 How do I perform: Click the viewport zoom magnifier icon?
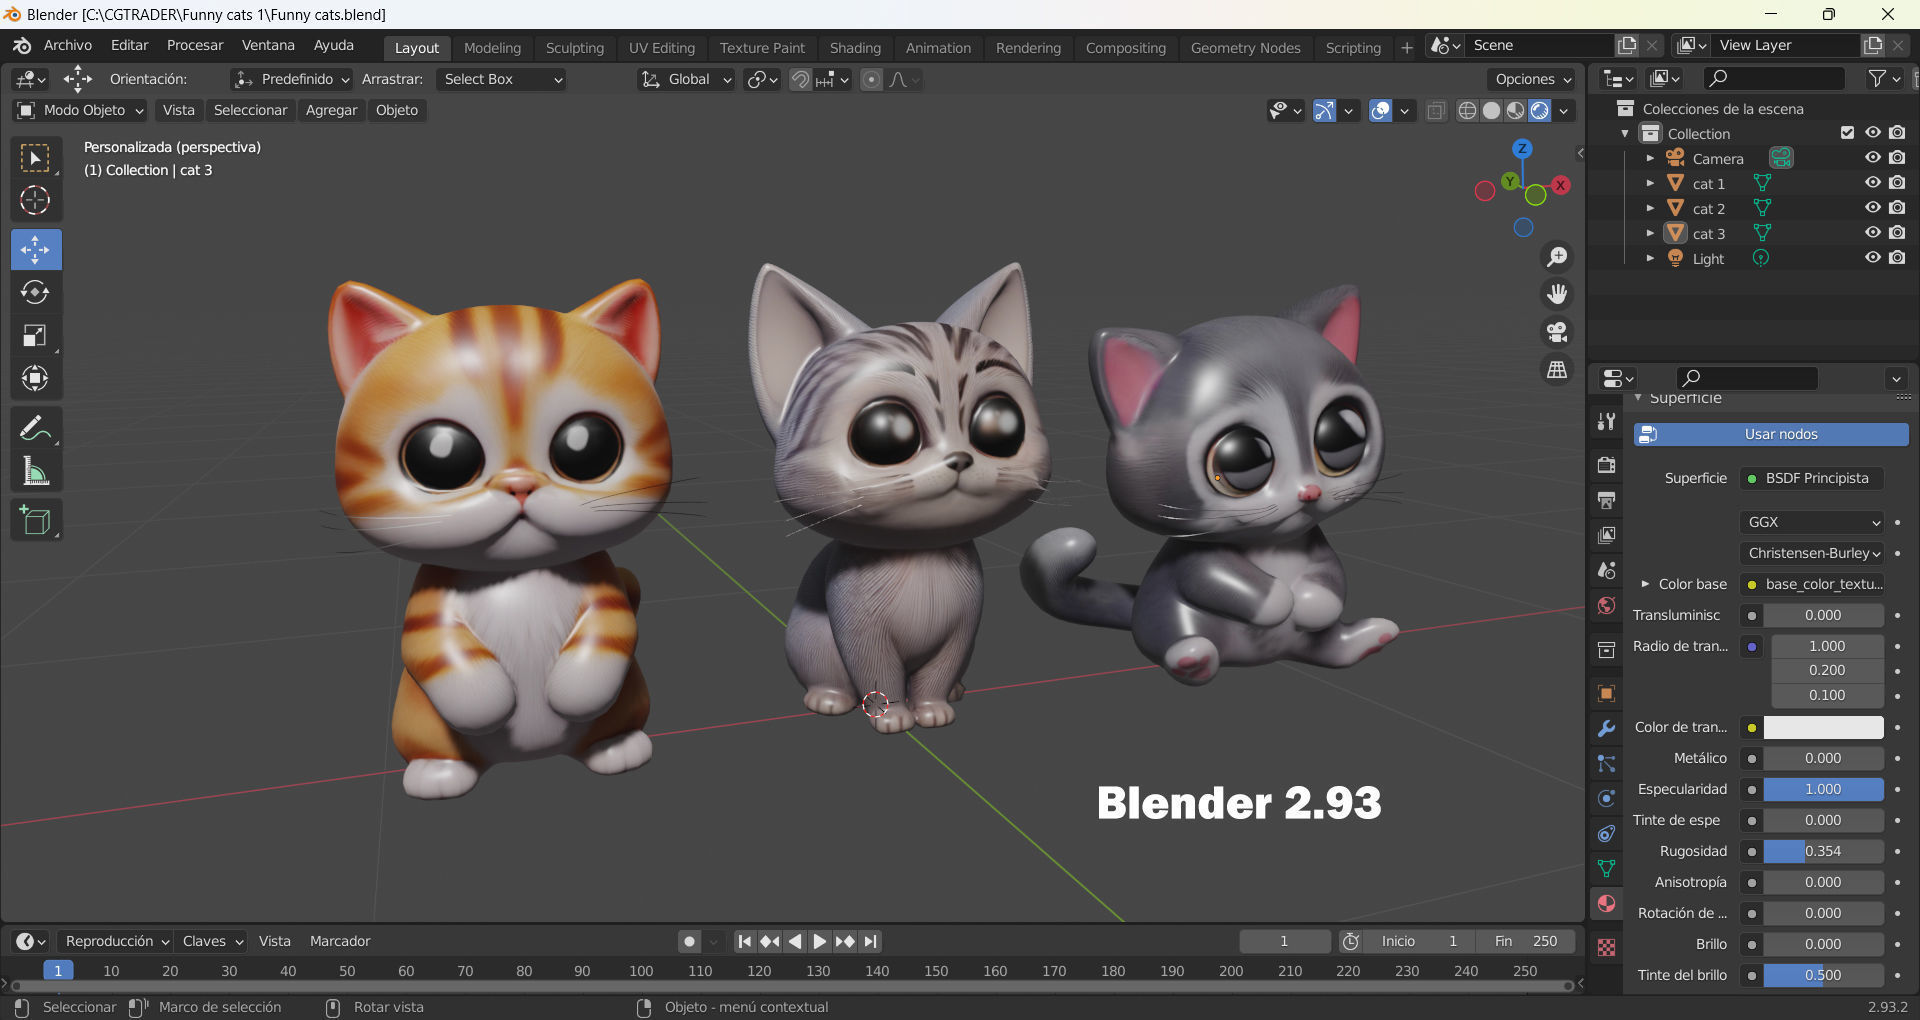tap(1557, 257)
